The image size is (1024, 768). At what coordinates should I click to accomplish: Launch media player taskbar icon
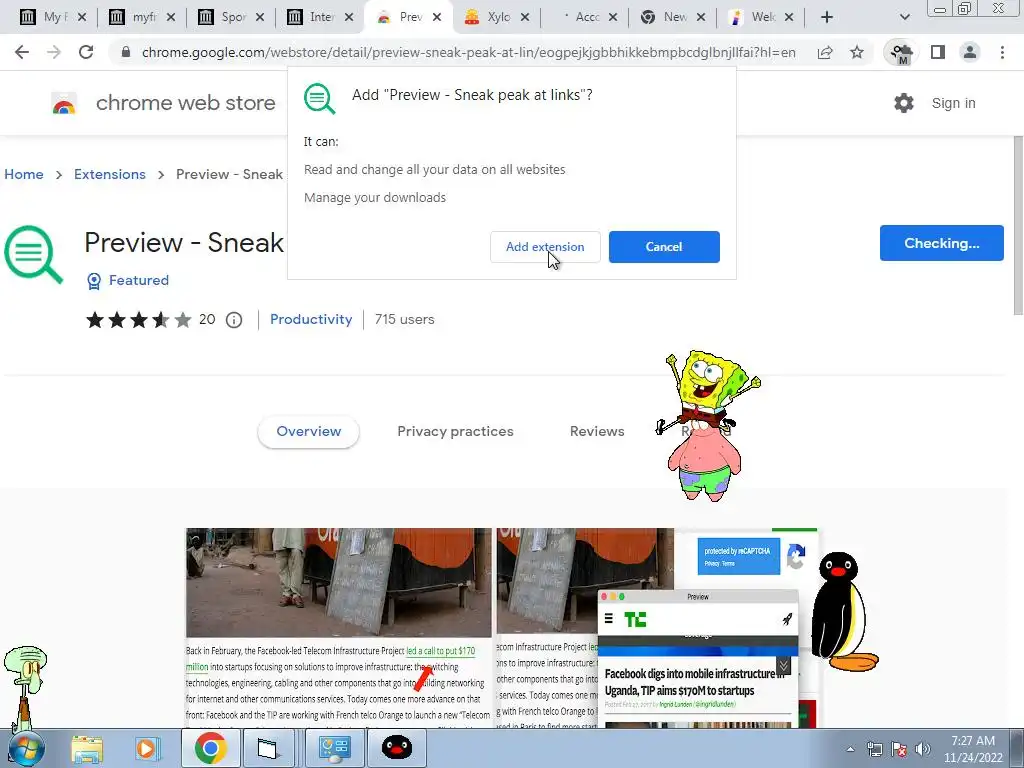[146, 748]
